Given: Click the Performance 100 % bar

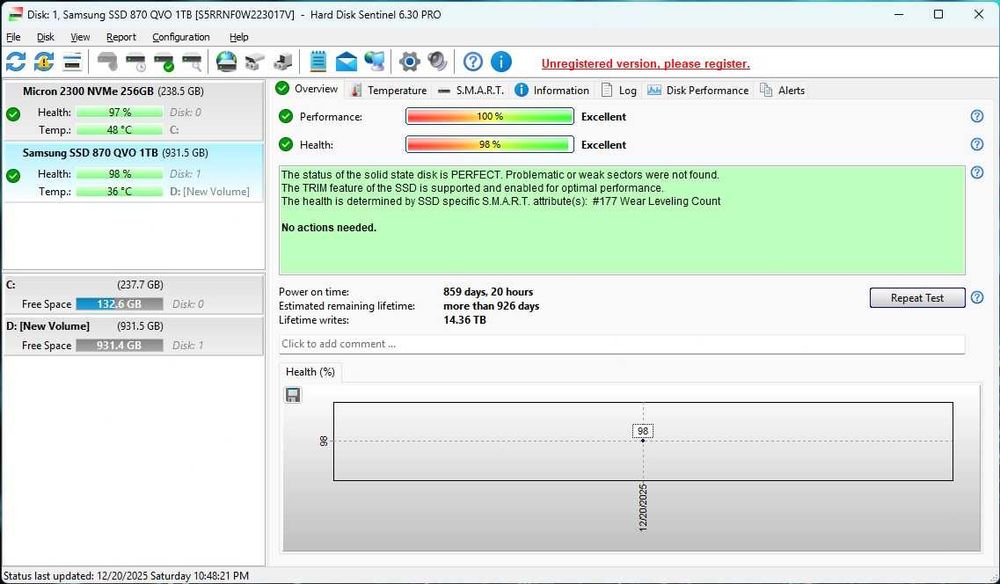Looking at the screenshot, I should [490, 116].
